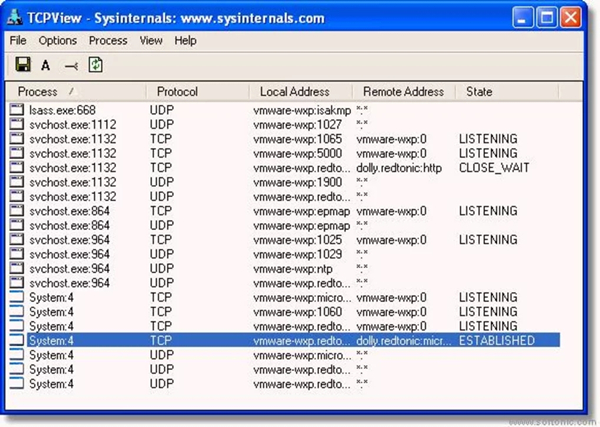Open the View menu
The width and height of the screenshot is (600, 427).
[151, 41]
